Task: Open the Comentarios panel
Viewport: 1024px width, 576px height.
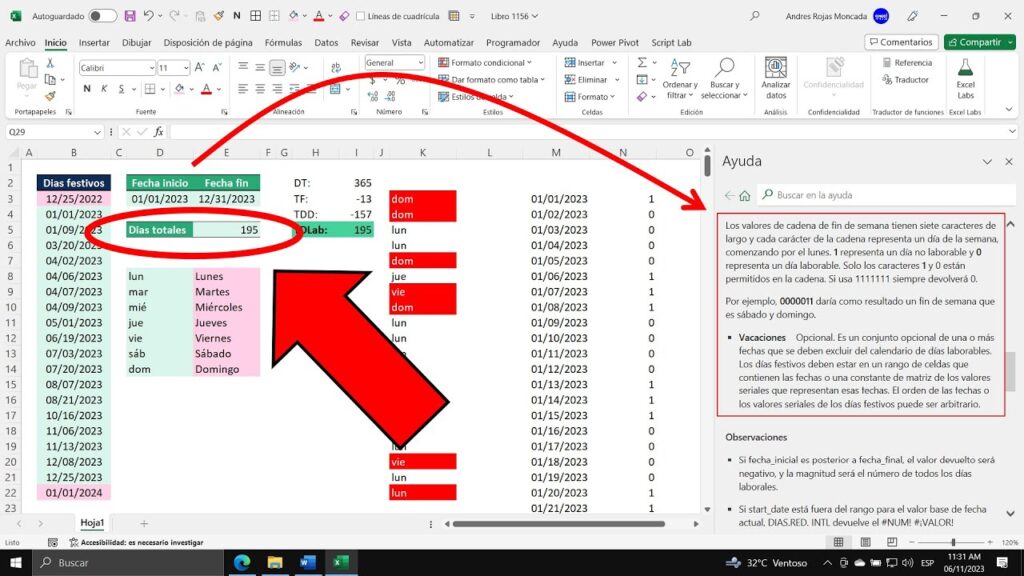Action: [900, 42]
